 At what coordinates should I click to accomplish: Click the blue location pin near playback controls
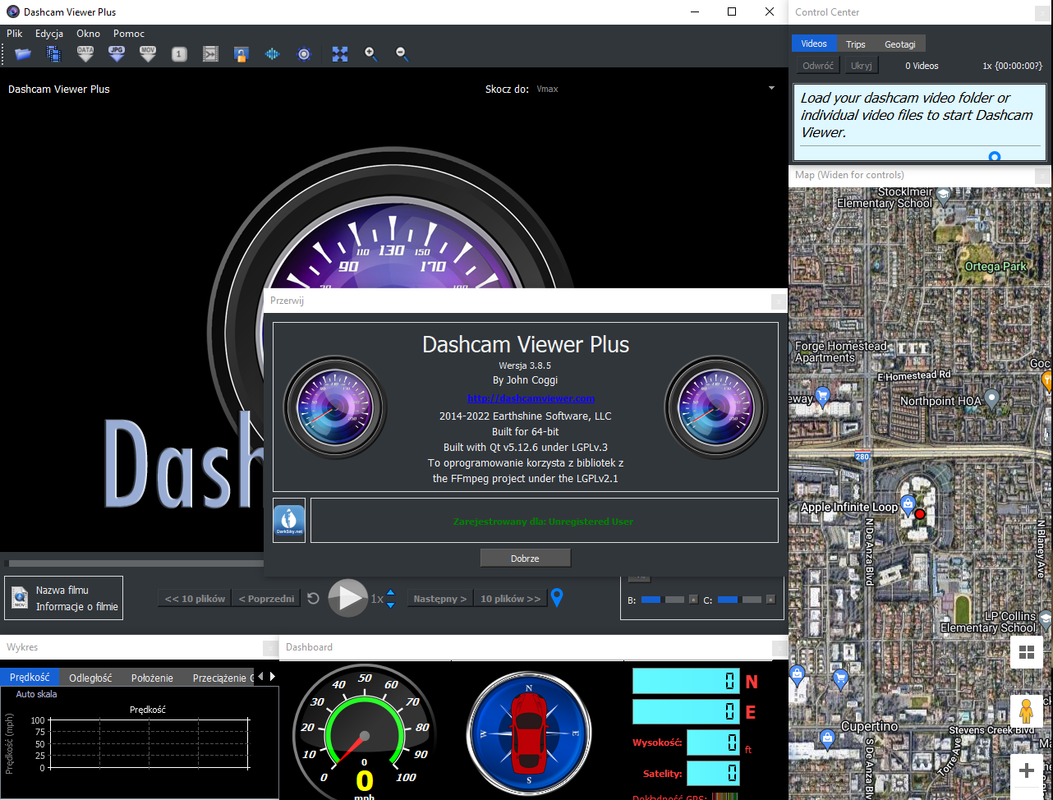point(557,597)
